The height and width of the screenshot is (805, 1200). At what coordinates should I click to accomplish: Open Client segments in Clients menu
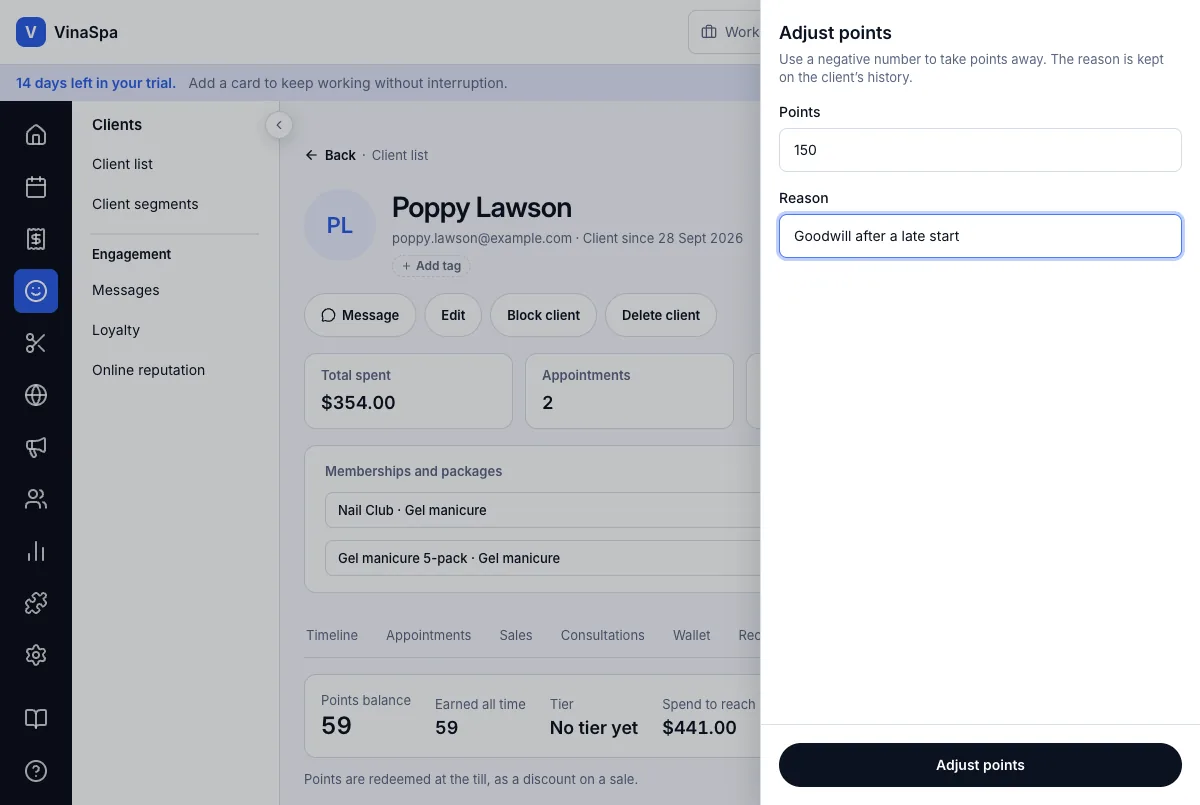point(145,204)
